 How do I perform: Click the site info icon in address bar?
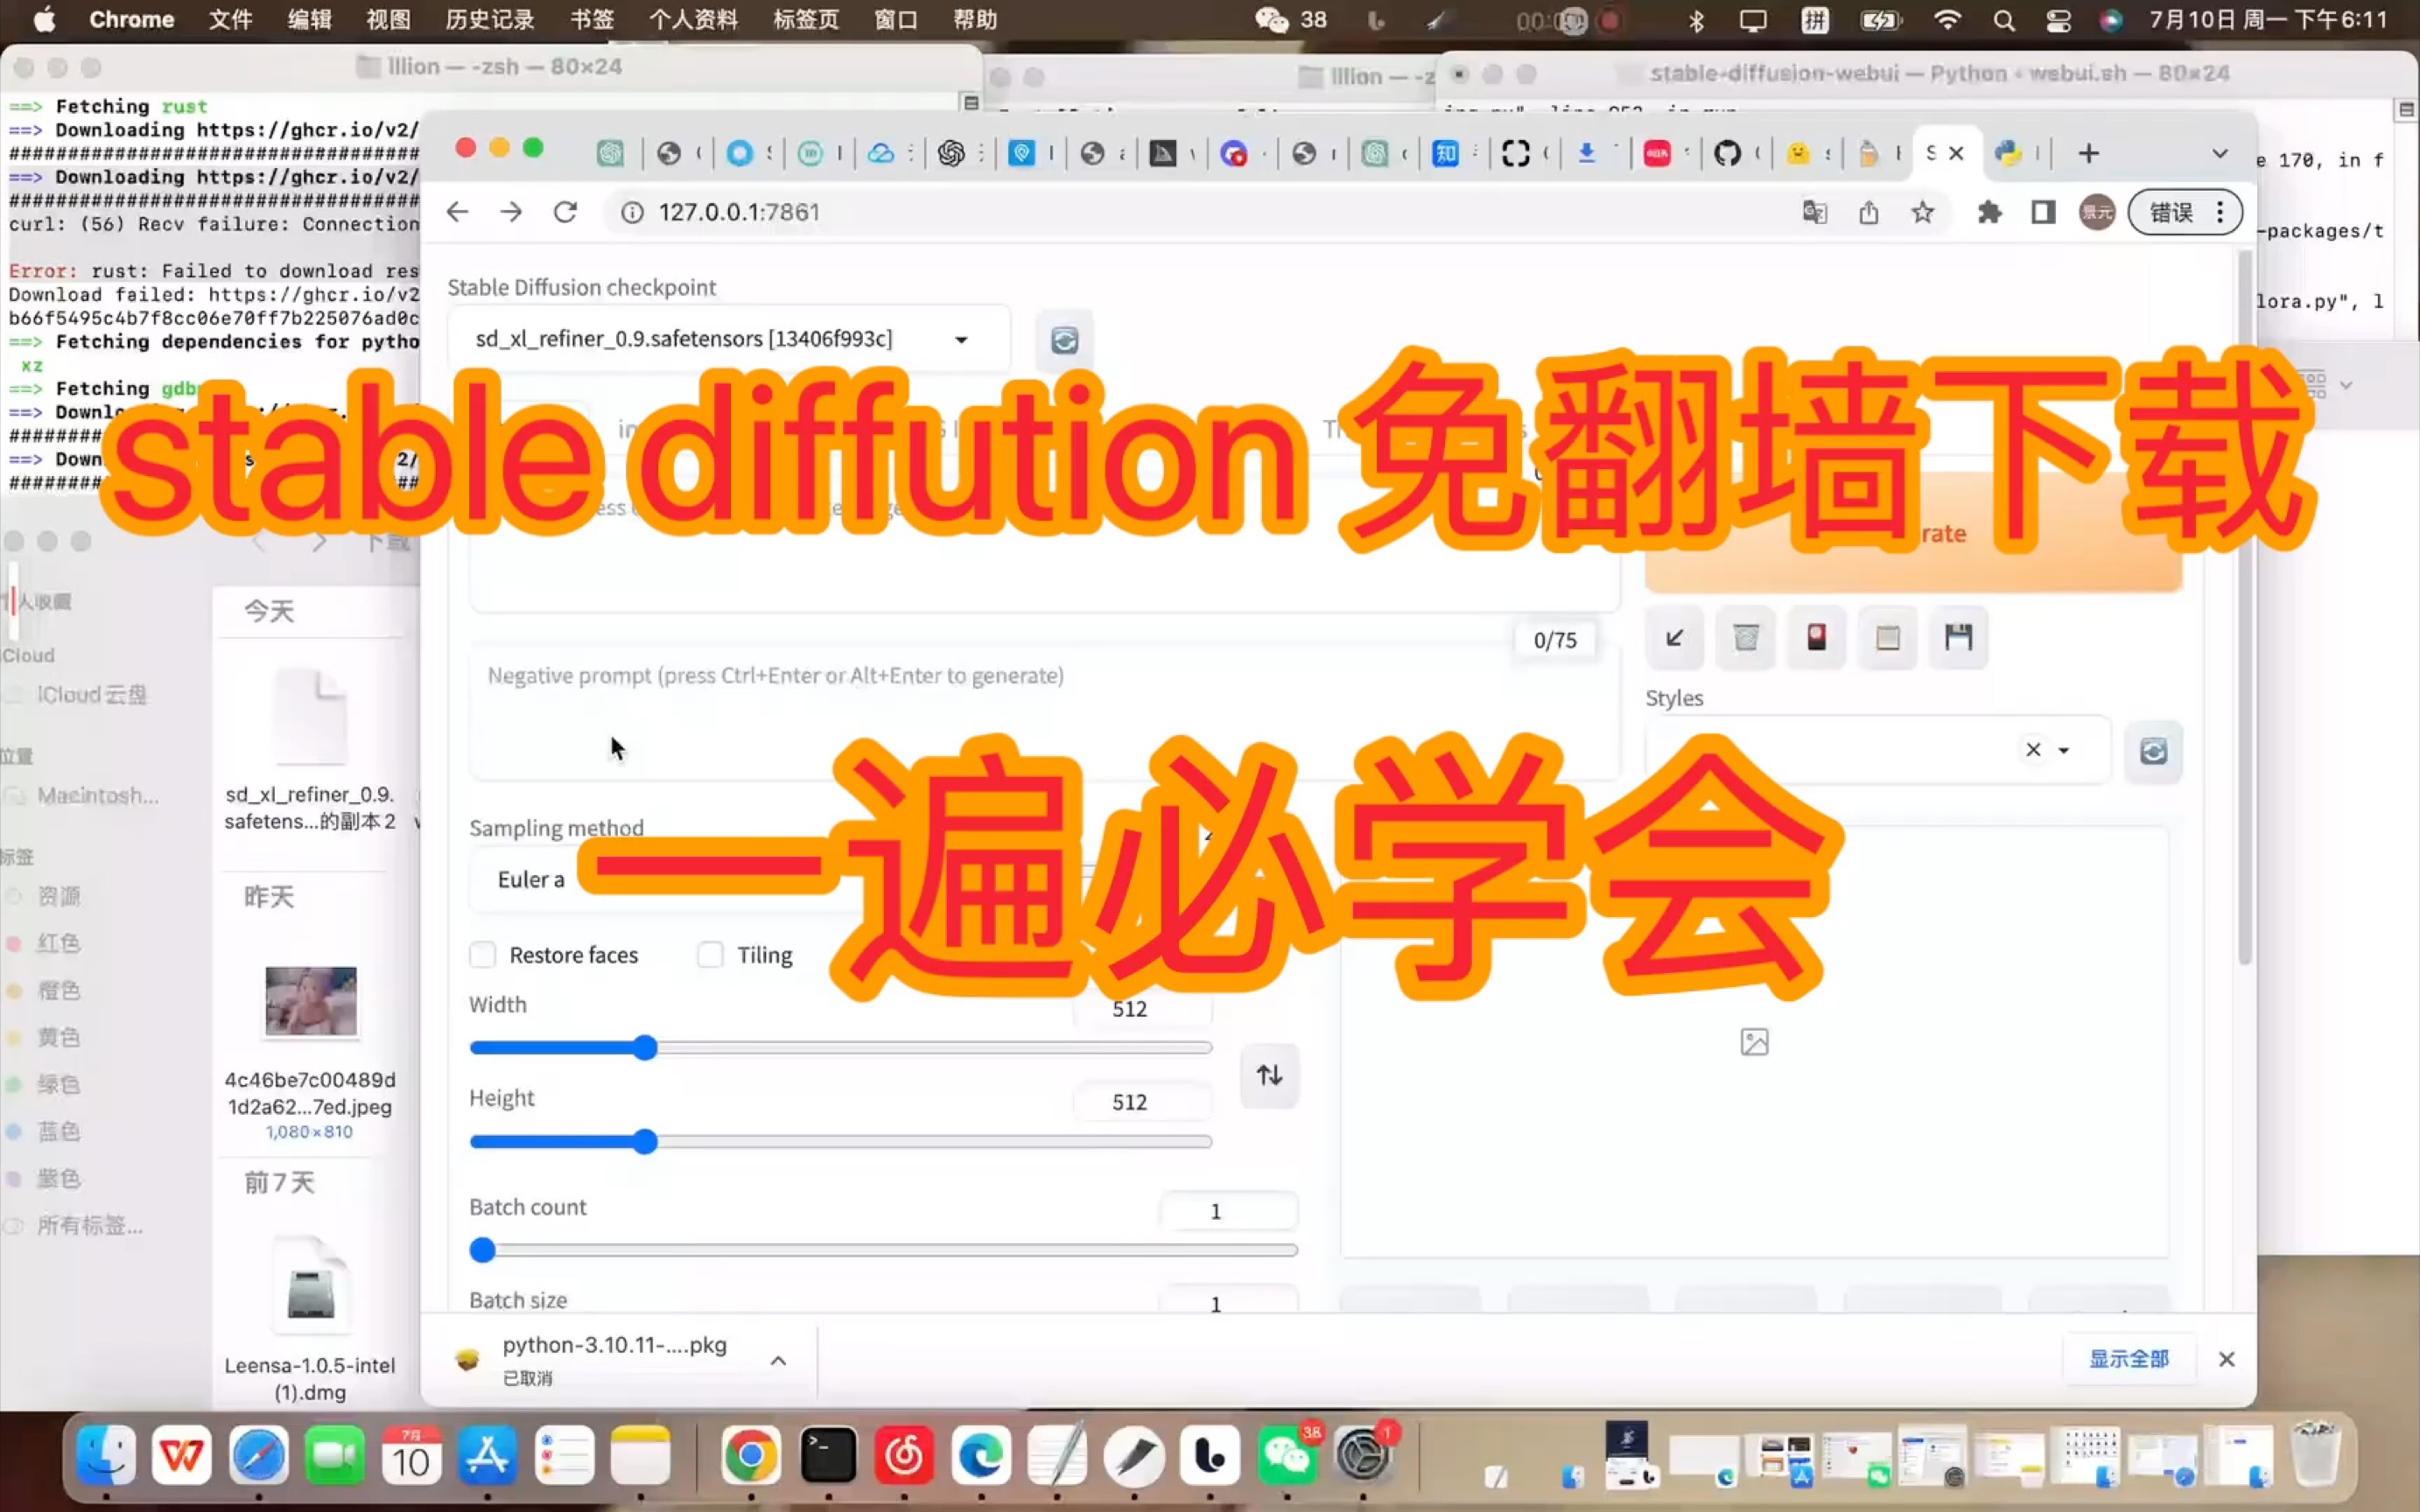(x=633, y=212)
